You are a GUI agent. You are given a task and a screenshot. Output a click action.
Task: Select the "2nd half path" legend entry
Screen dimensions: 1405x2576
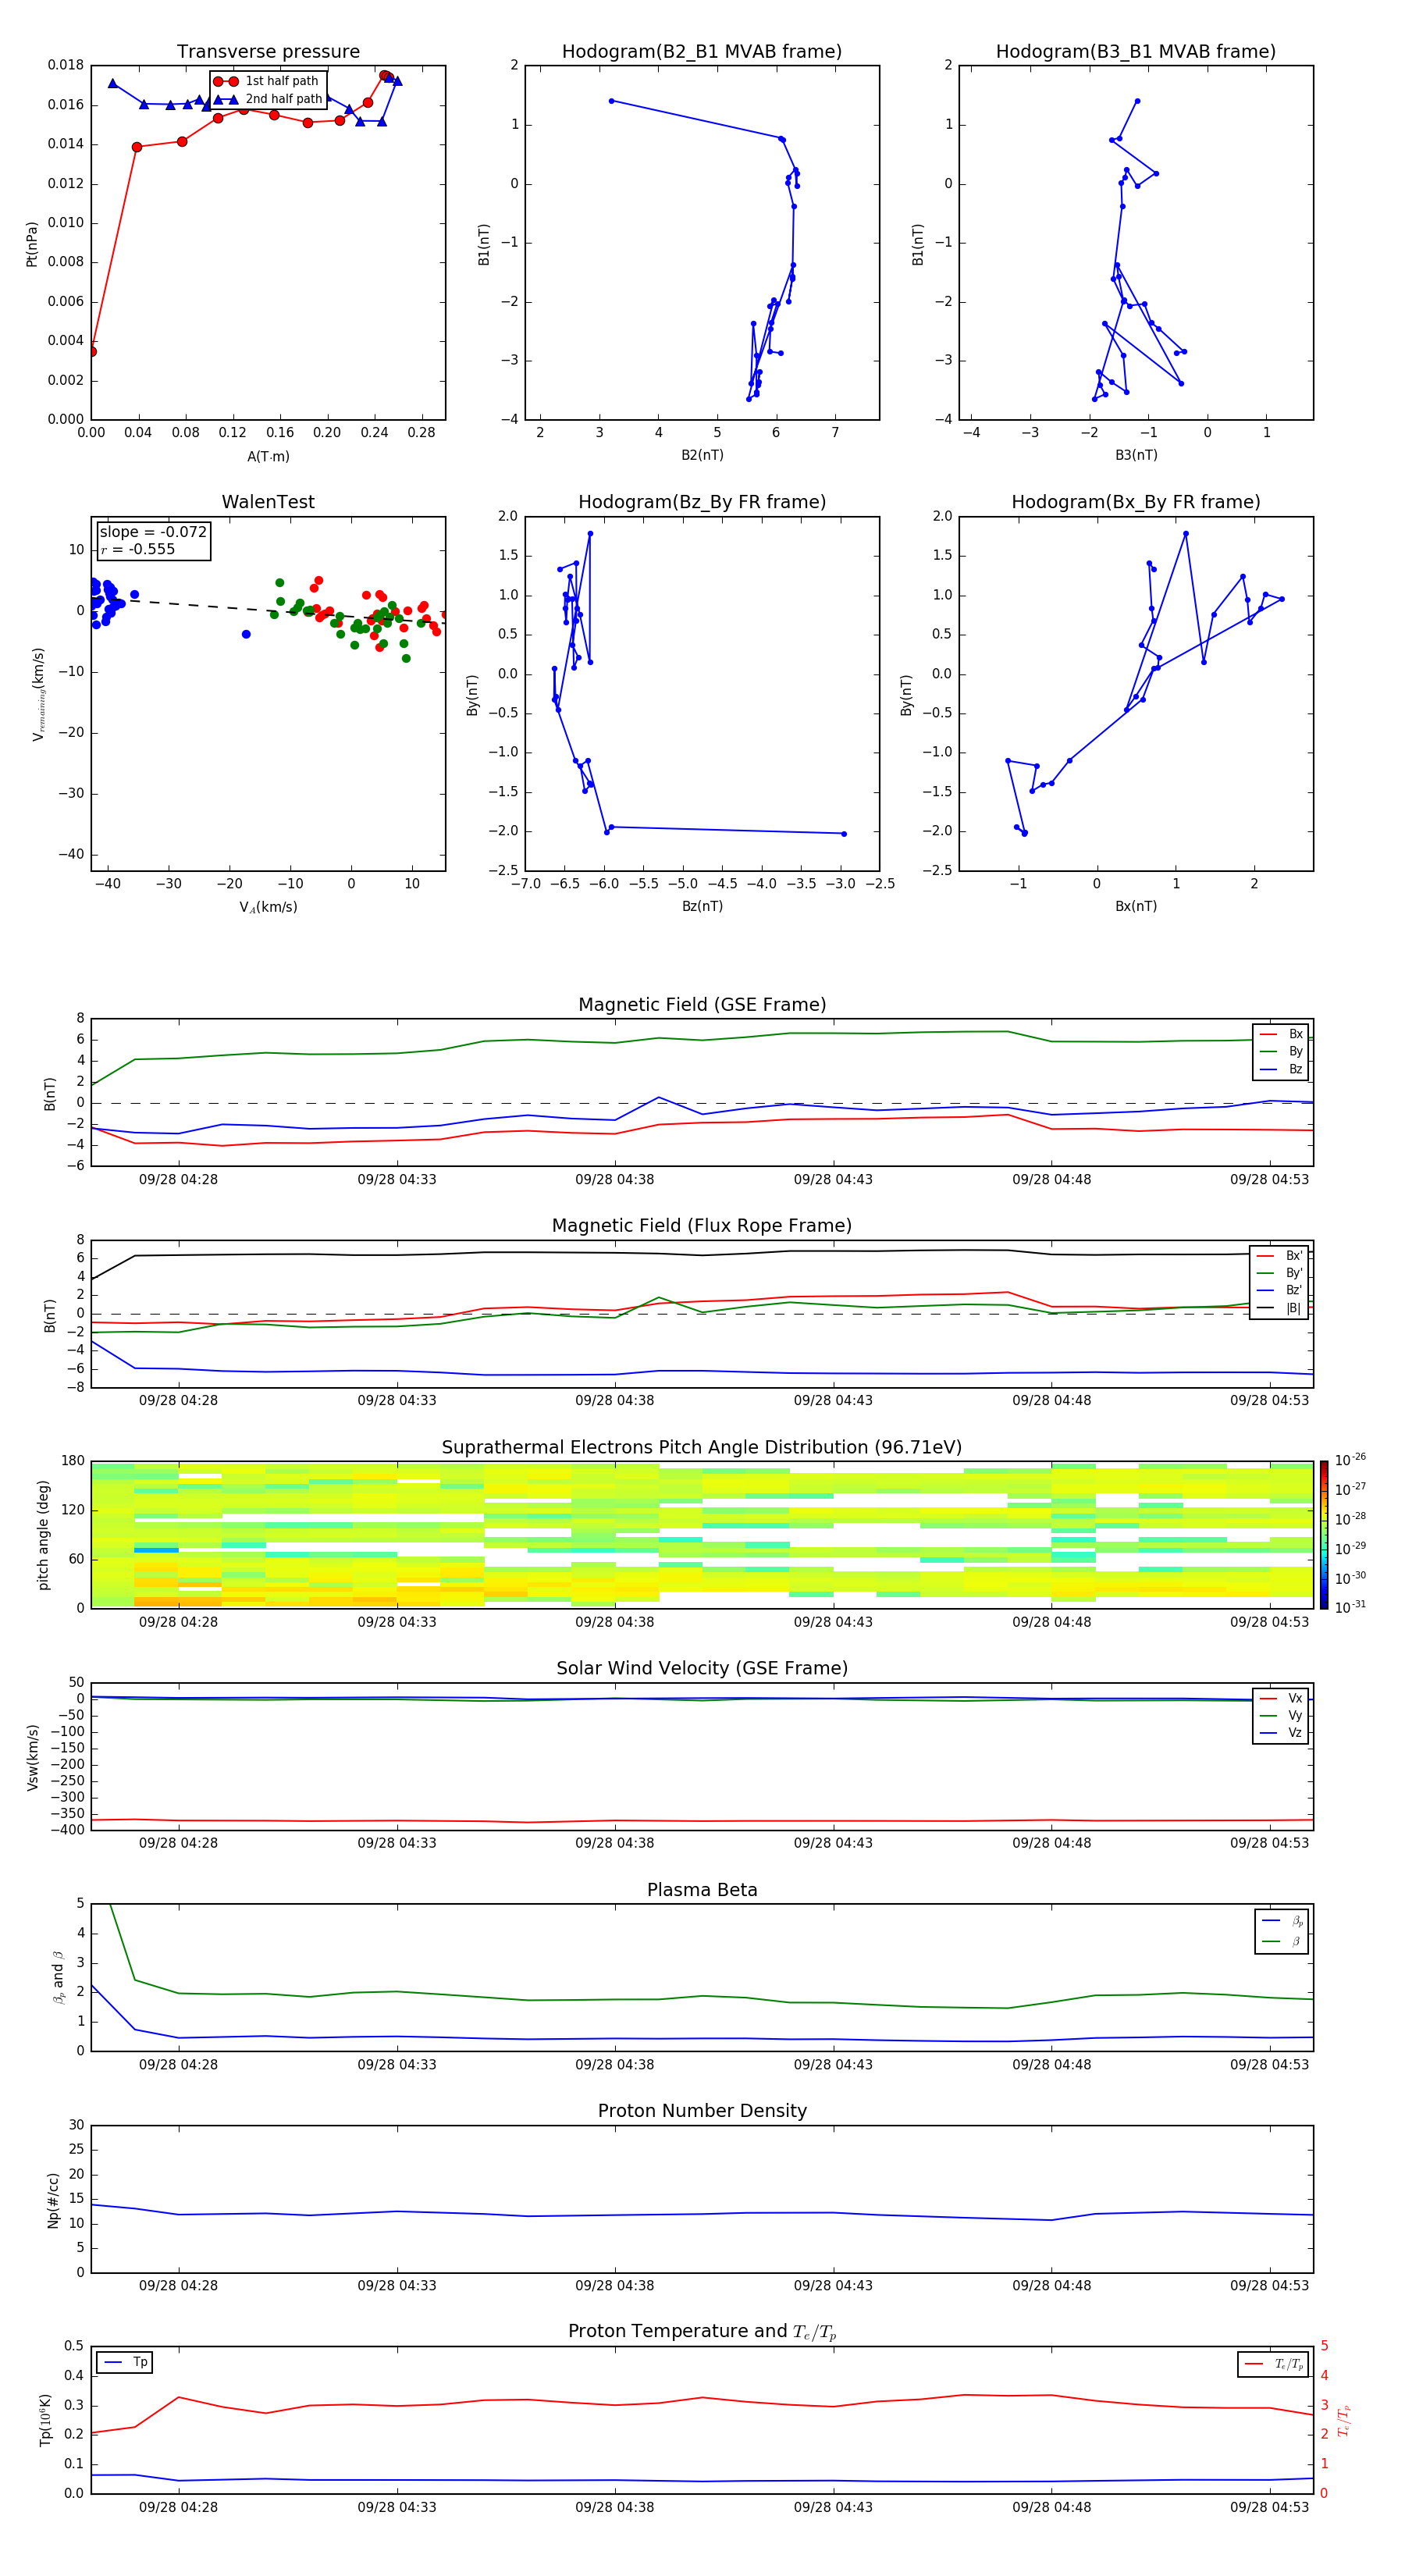point(268,99)
